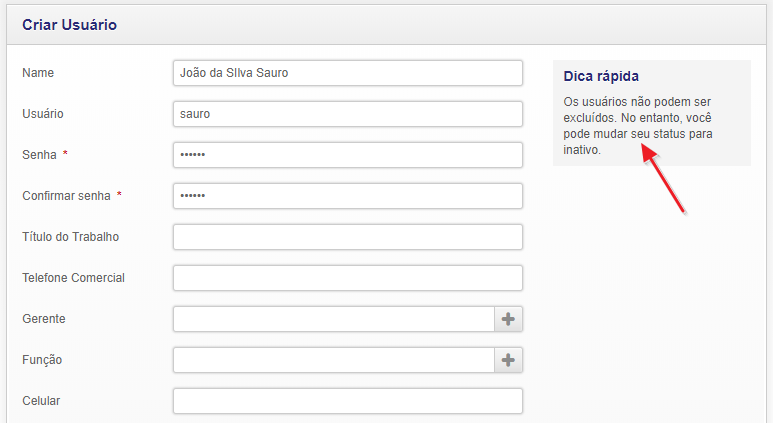This screenshot has height=423, width=773.
Task: Click inside the Função lookup field
Action: (333, 360)
